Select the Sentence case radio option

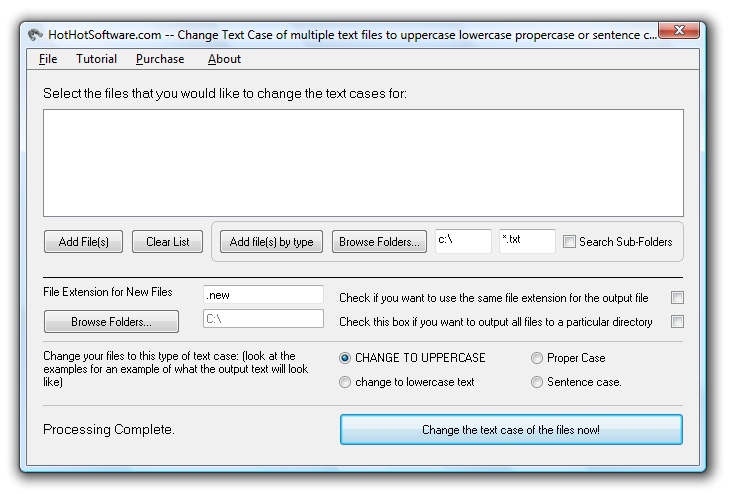[537, 382]
